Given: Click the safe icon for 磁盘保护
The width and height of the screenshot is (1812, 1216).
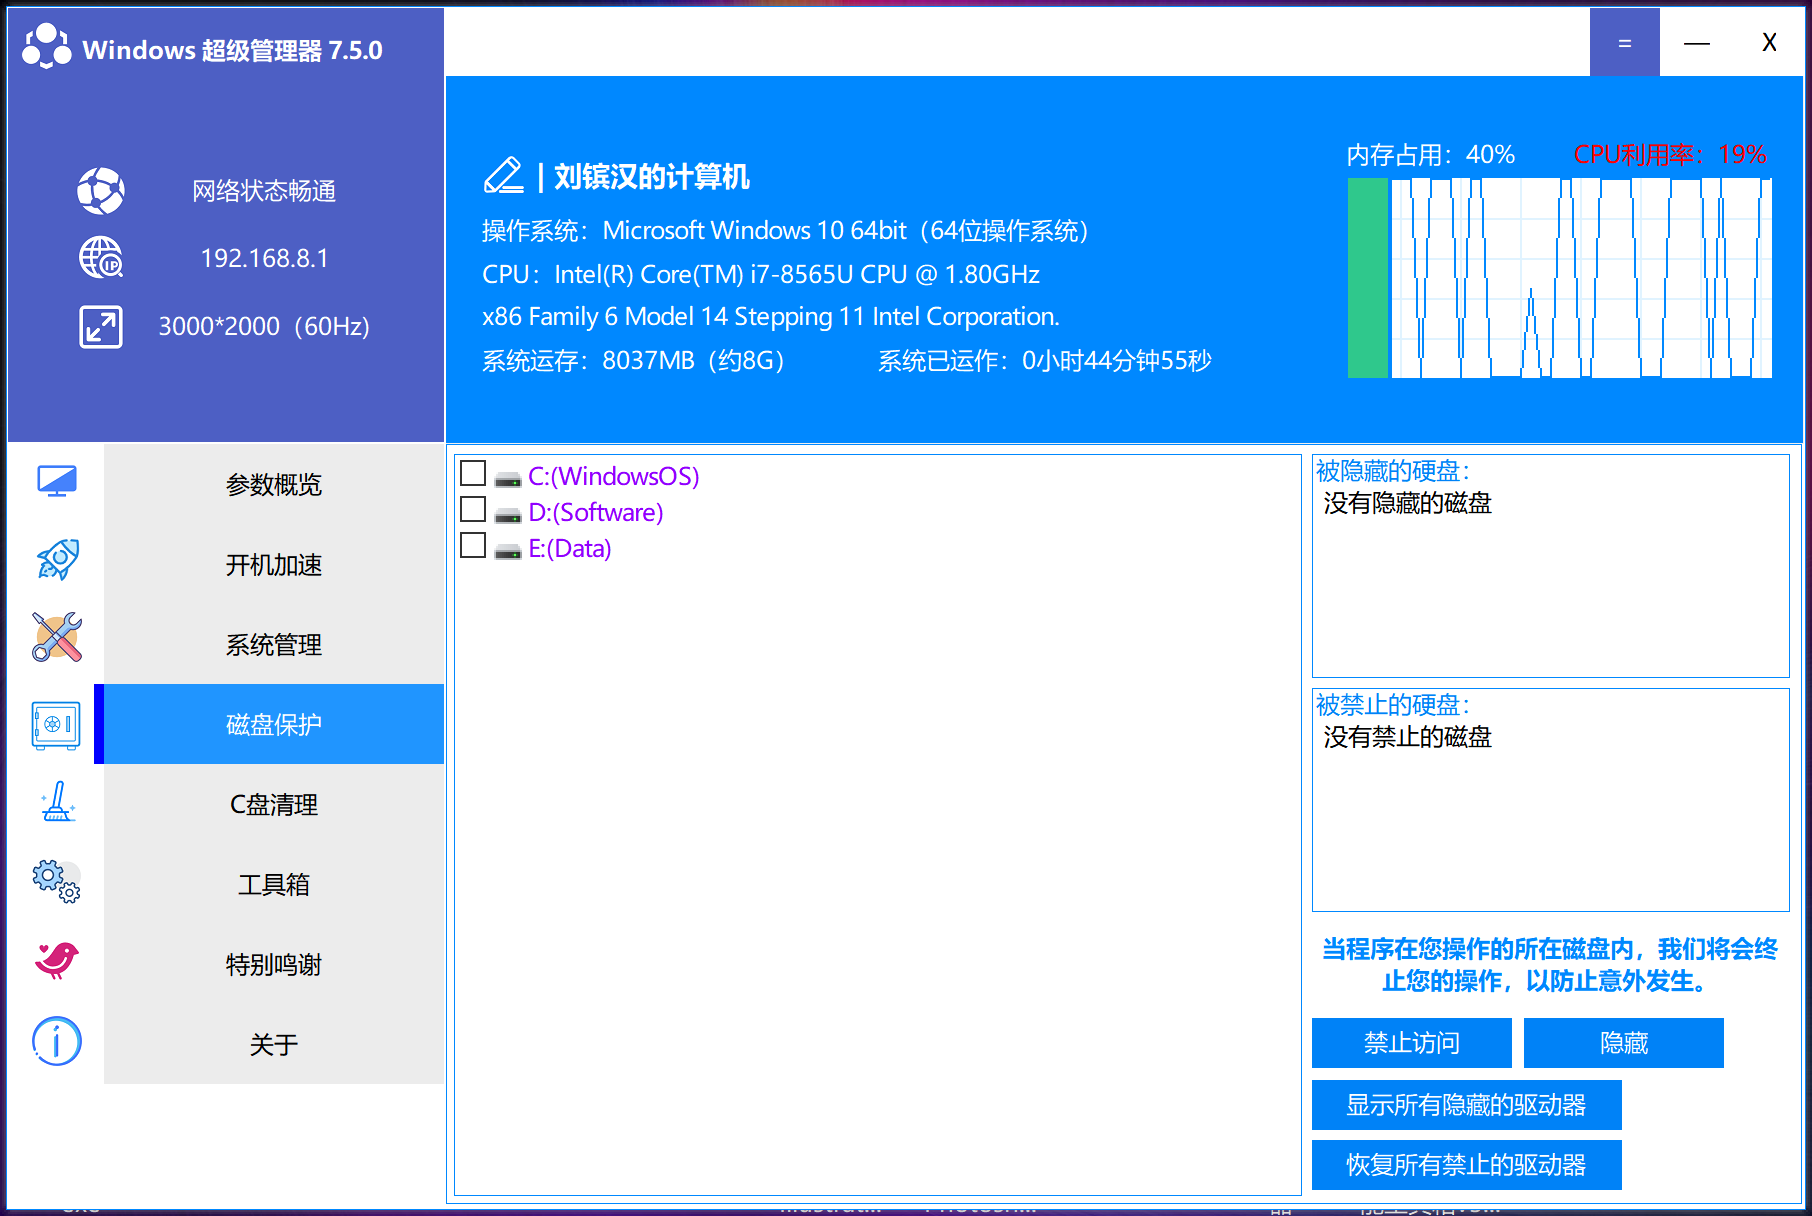Looking at the screenshot, I should pos(56,725).
